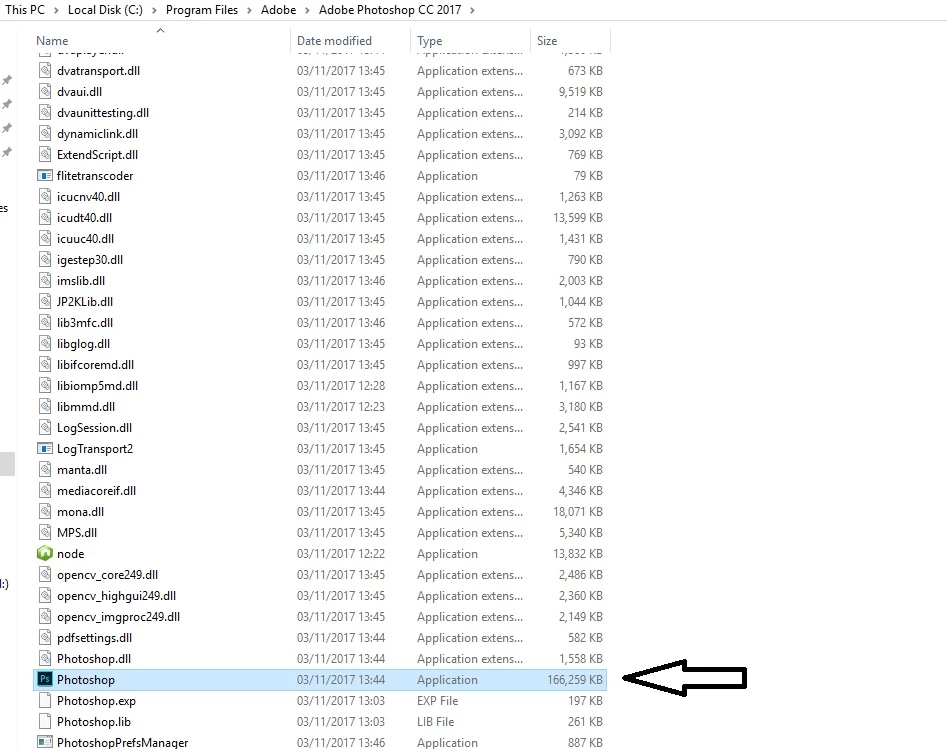
Task: Click the LogTransport2 application icon
Action: pyautogui.click(x=45, y=449)
